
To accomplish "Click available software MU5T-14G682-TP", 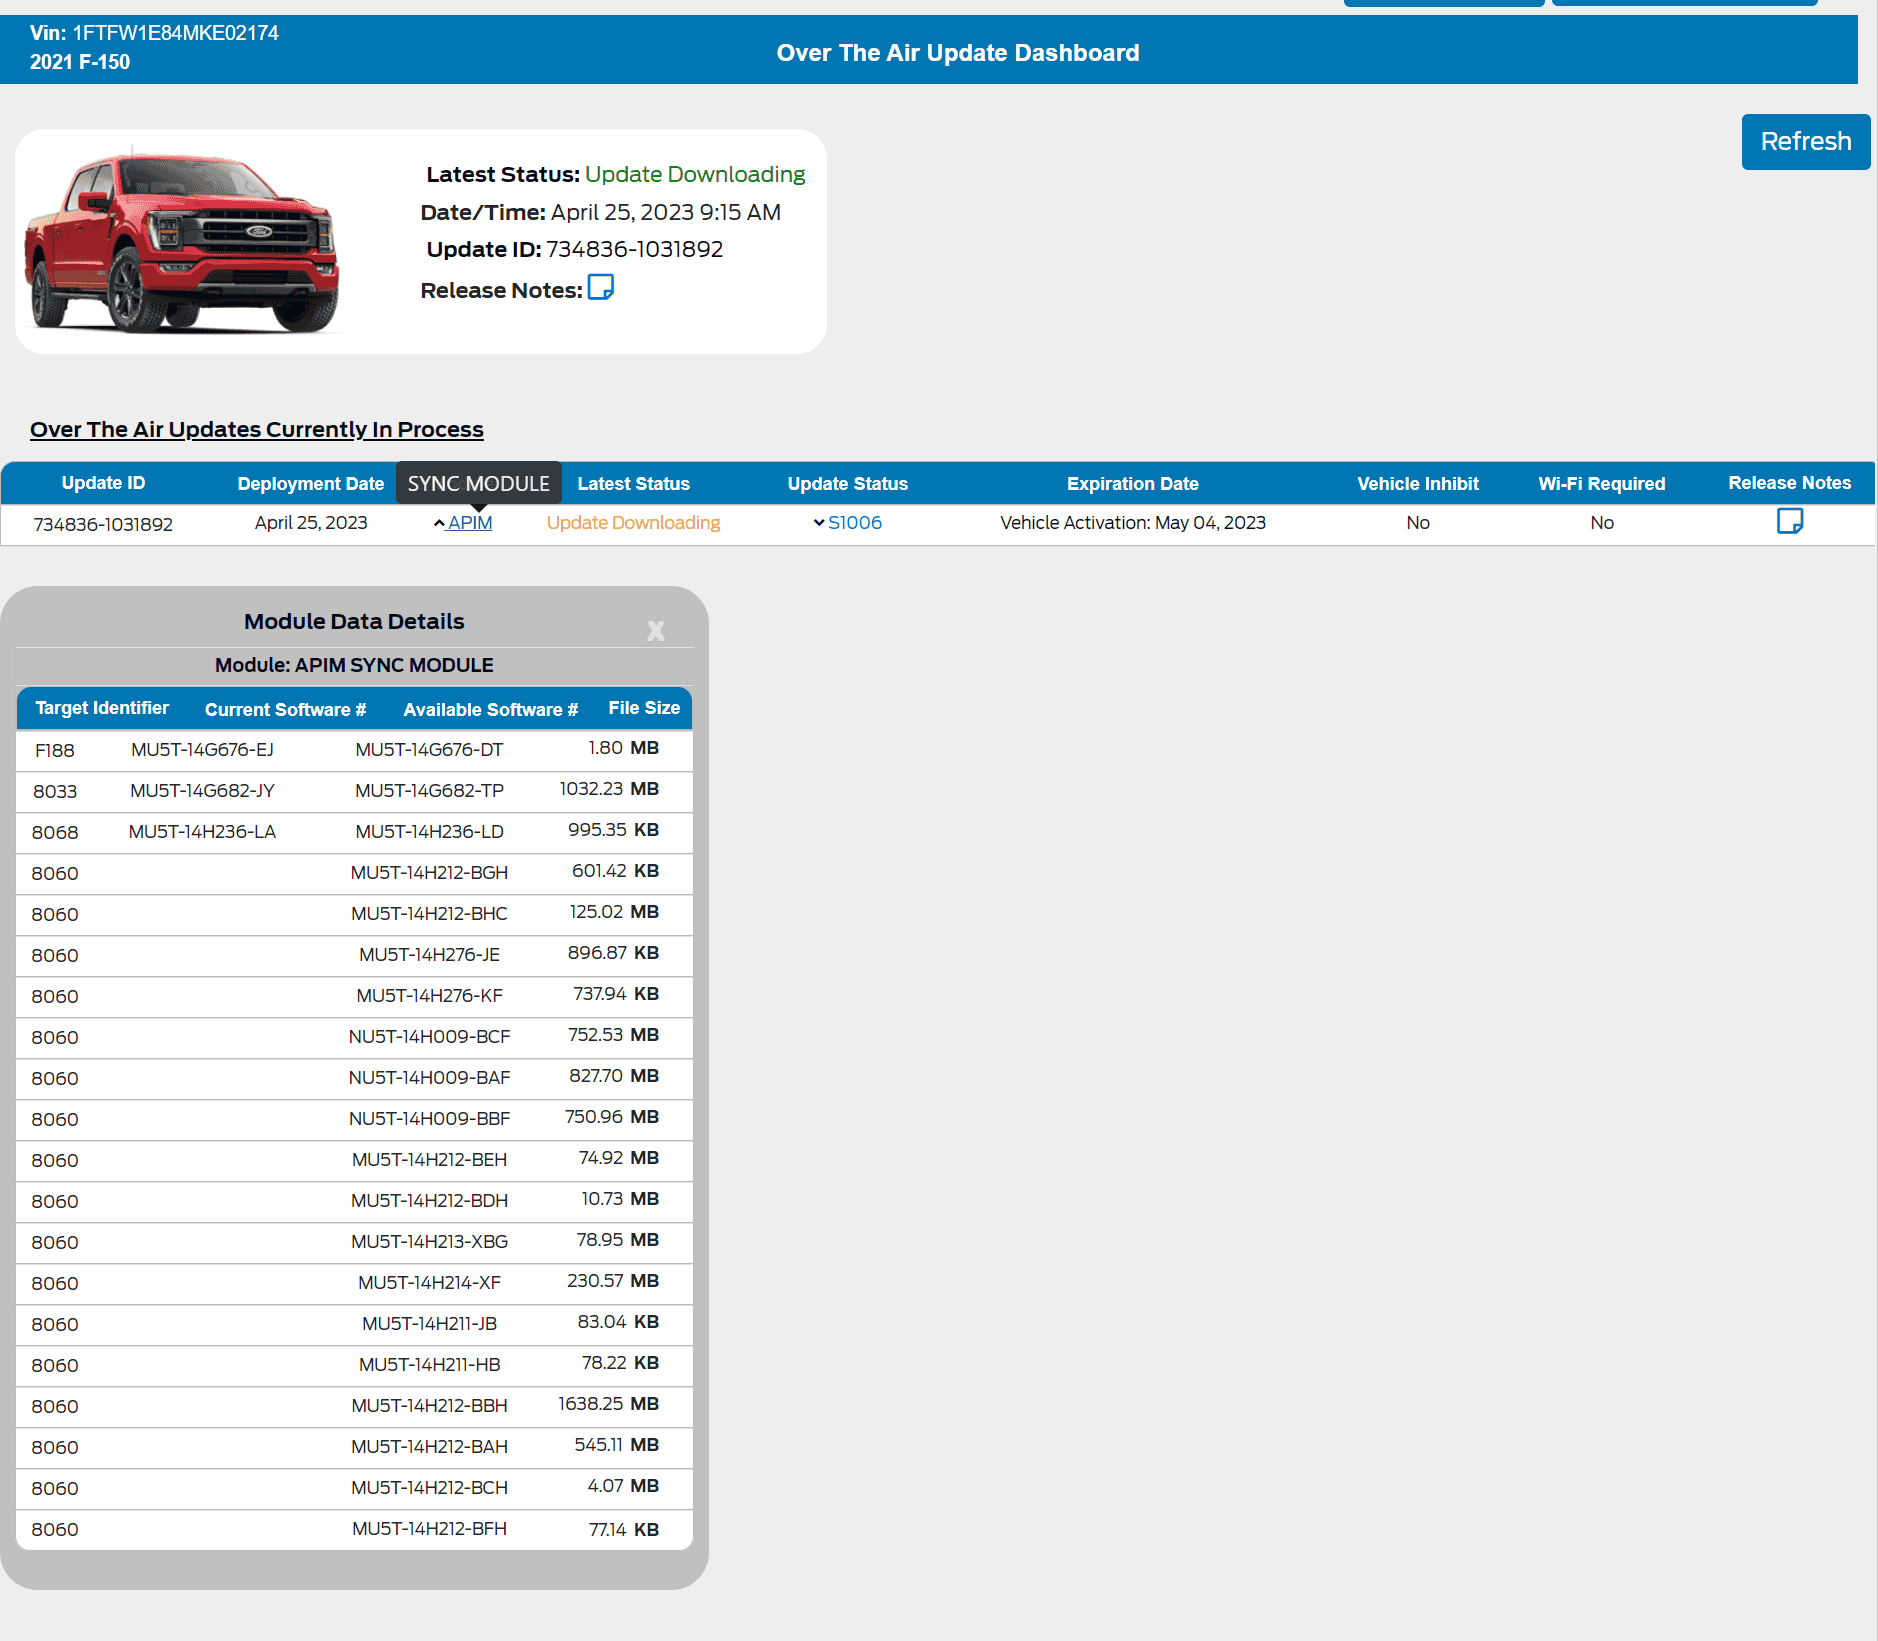I will [429, 791].
